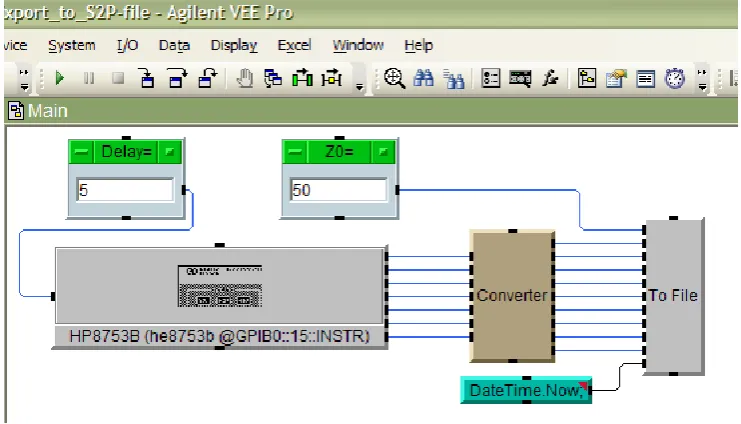Click the Delay value field showing 5
The width and height of the screenshot is (741, 424).
click(125, 190)
